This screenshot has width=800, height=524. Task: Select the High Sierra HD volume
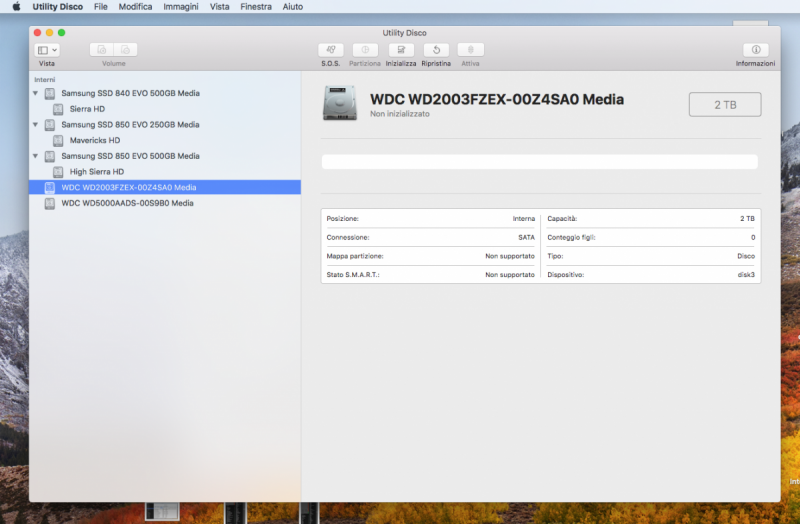point(96,172)
